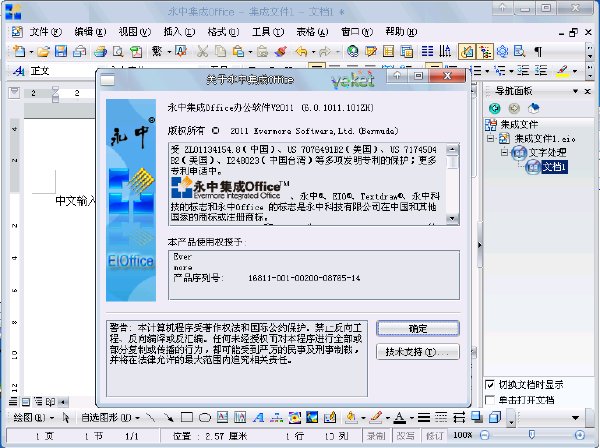600x448 pixels.
Task: Insert WordArt with the slanted A icon
Action: coord(259,417)
